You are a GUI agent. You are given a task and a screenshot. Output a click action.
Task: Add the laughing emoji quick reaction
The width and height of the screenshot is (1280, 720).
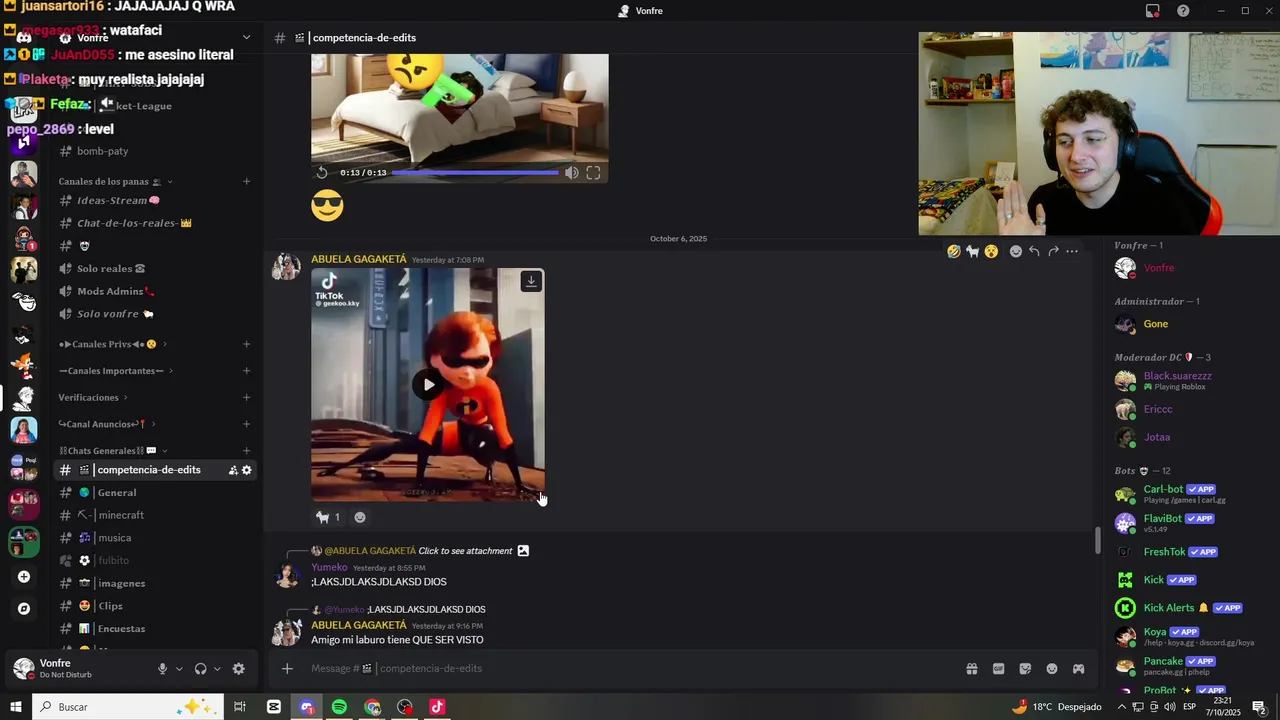954,251
